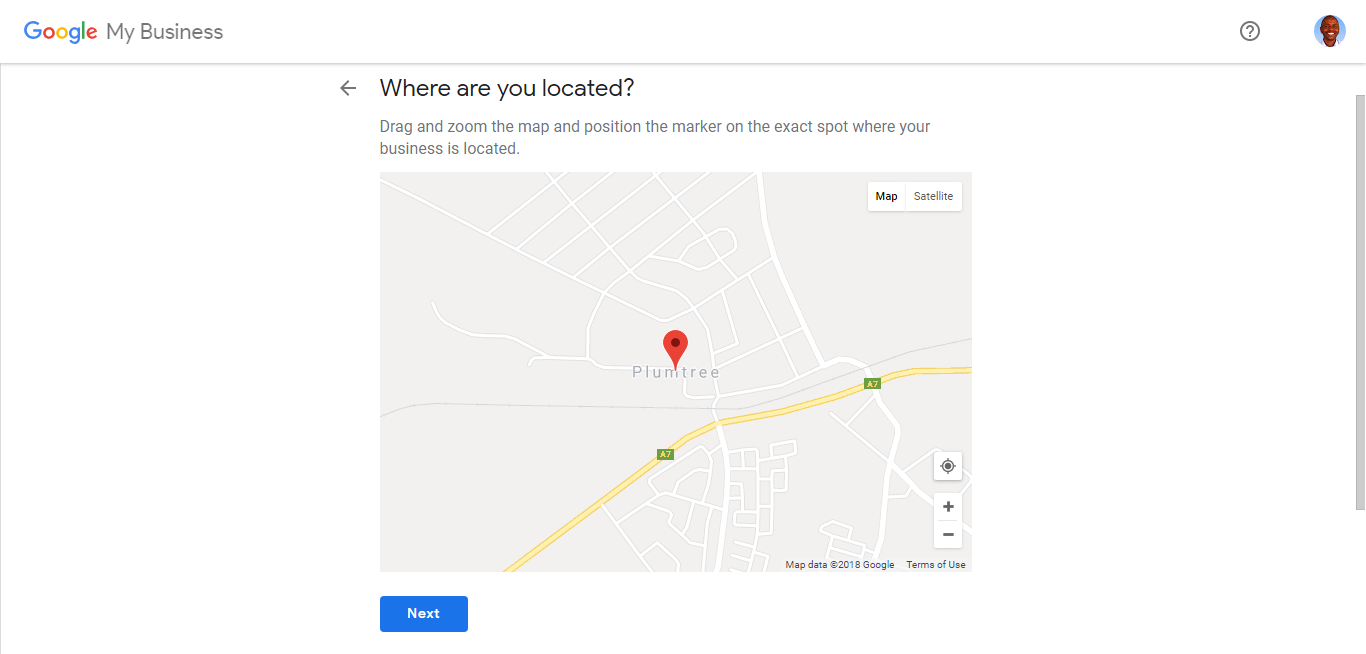Image resolution: width=1366 pixels, height=654 pixels.
Task: Zoom in with the plus button
Action: pyautogui.click(x=948, y=507)
